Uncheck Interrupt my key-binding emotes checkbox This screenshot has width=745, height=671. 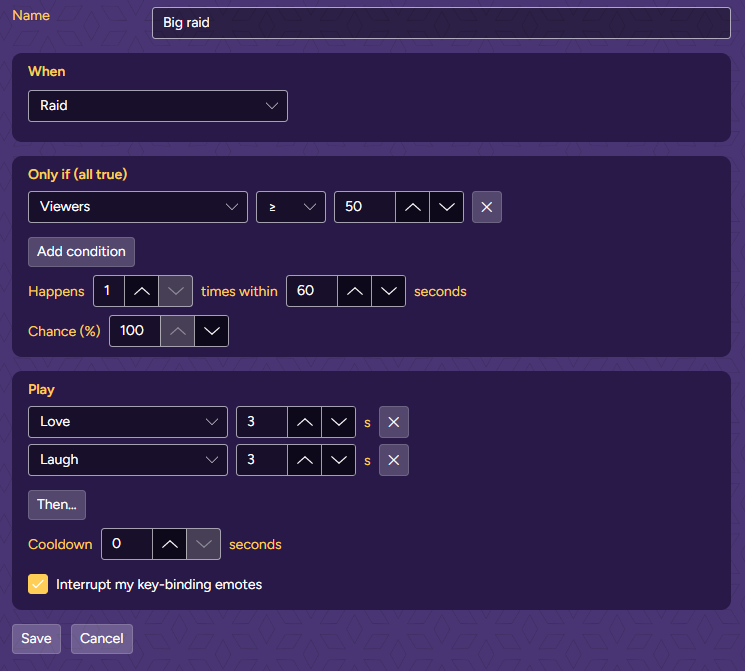point(38,584)
